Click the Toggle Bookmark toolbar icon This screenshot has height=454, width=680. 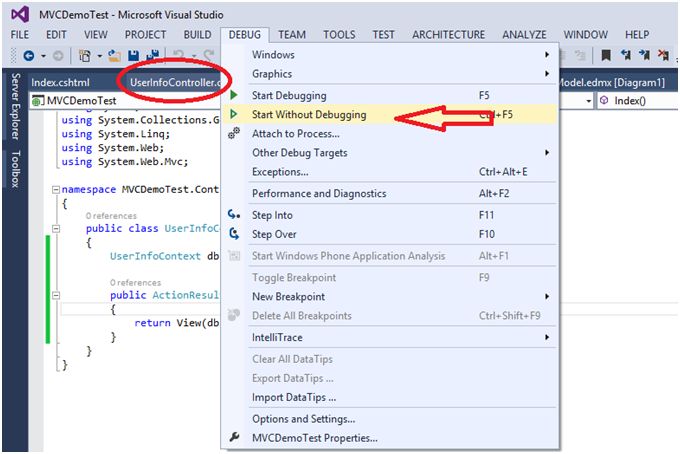(606, 55)
